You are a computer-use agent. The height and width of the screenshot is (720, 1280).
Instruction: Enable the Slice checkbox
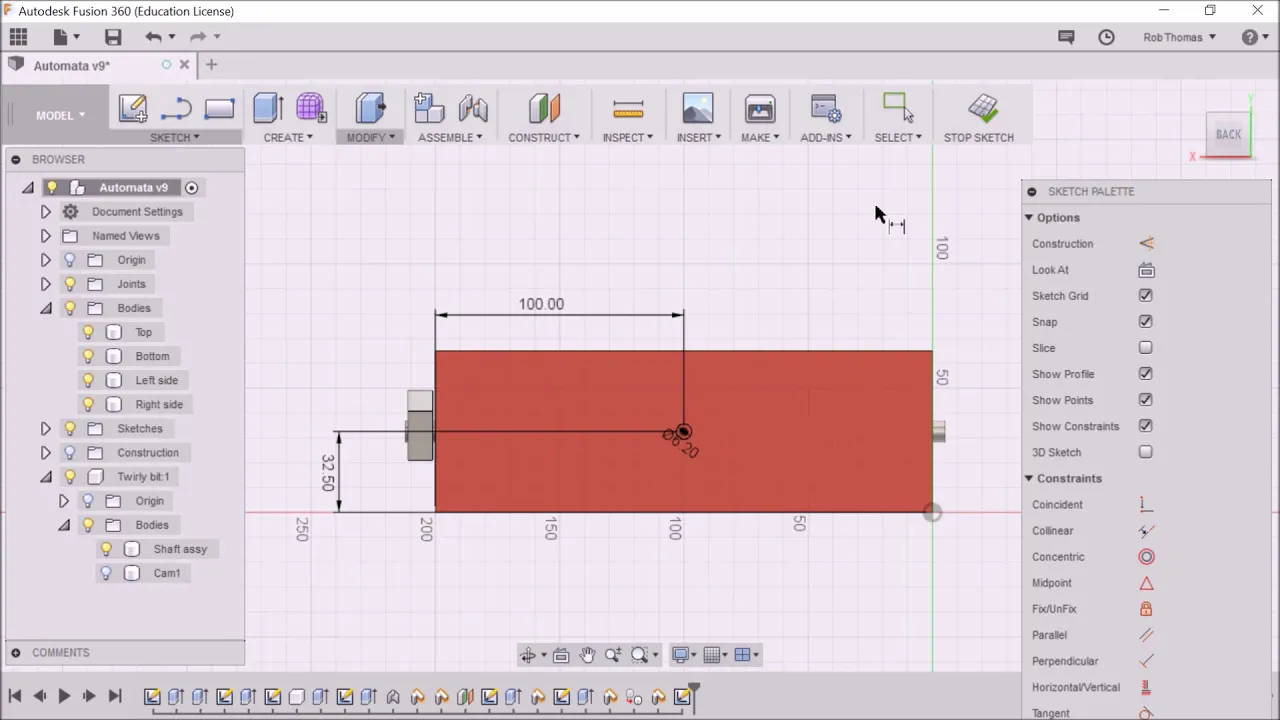pos(1146,348)
